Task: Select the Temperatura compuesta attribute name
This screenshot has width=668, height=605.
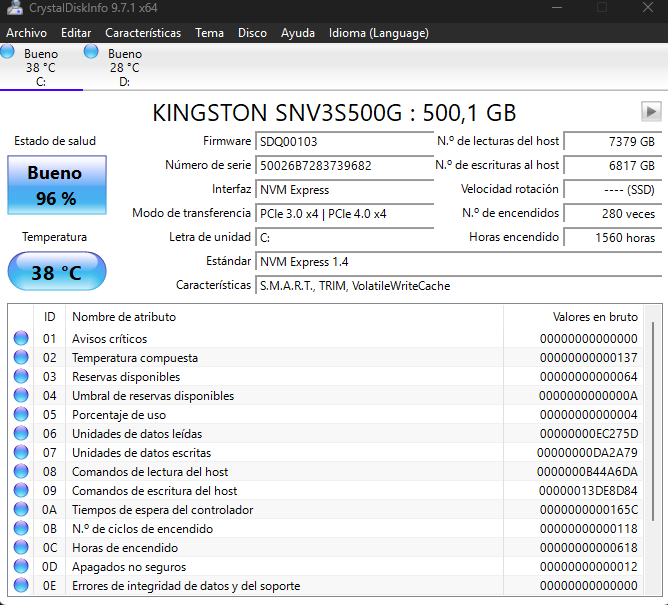Action: pyautogui.click(x=135, y=357)
